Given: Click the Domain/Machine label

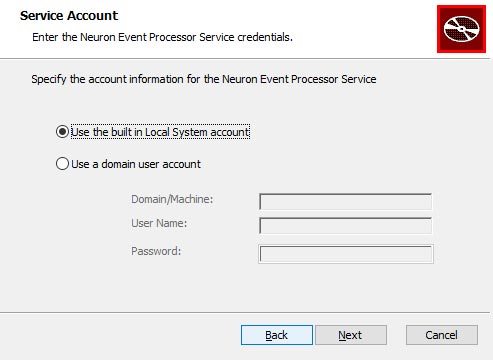Looking at the screenshot, I should [172, 199].
